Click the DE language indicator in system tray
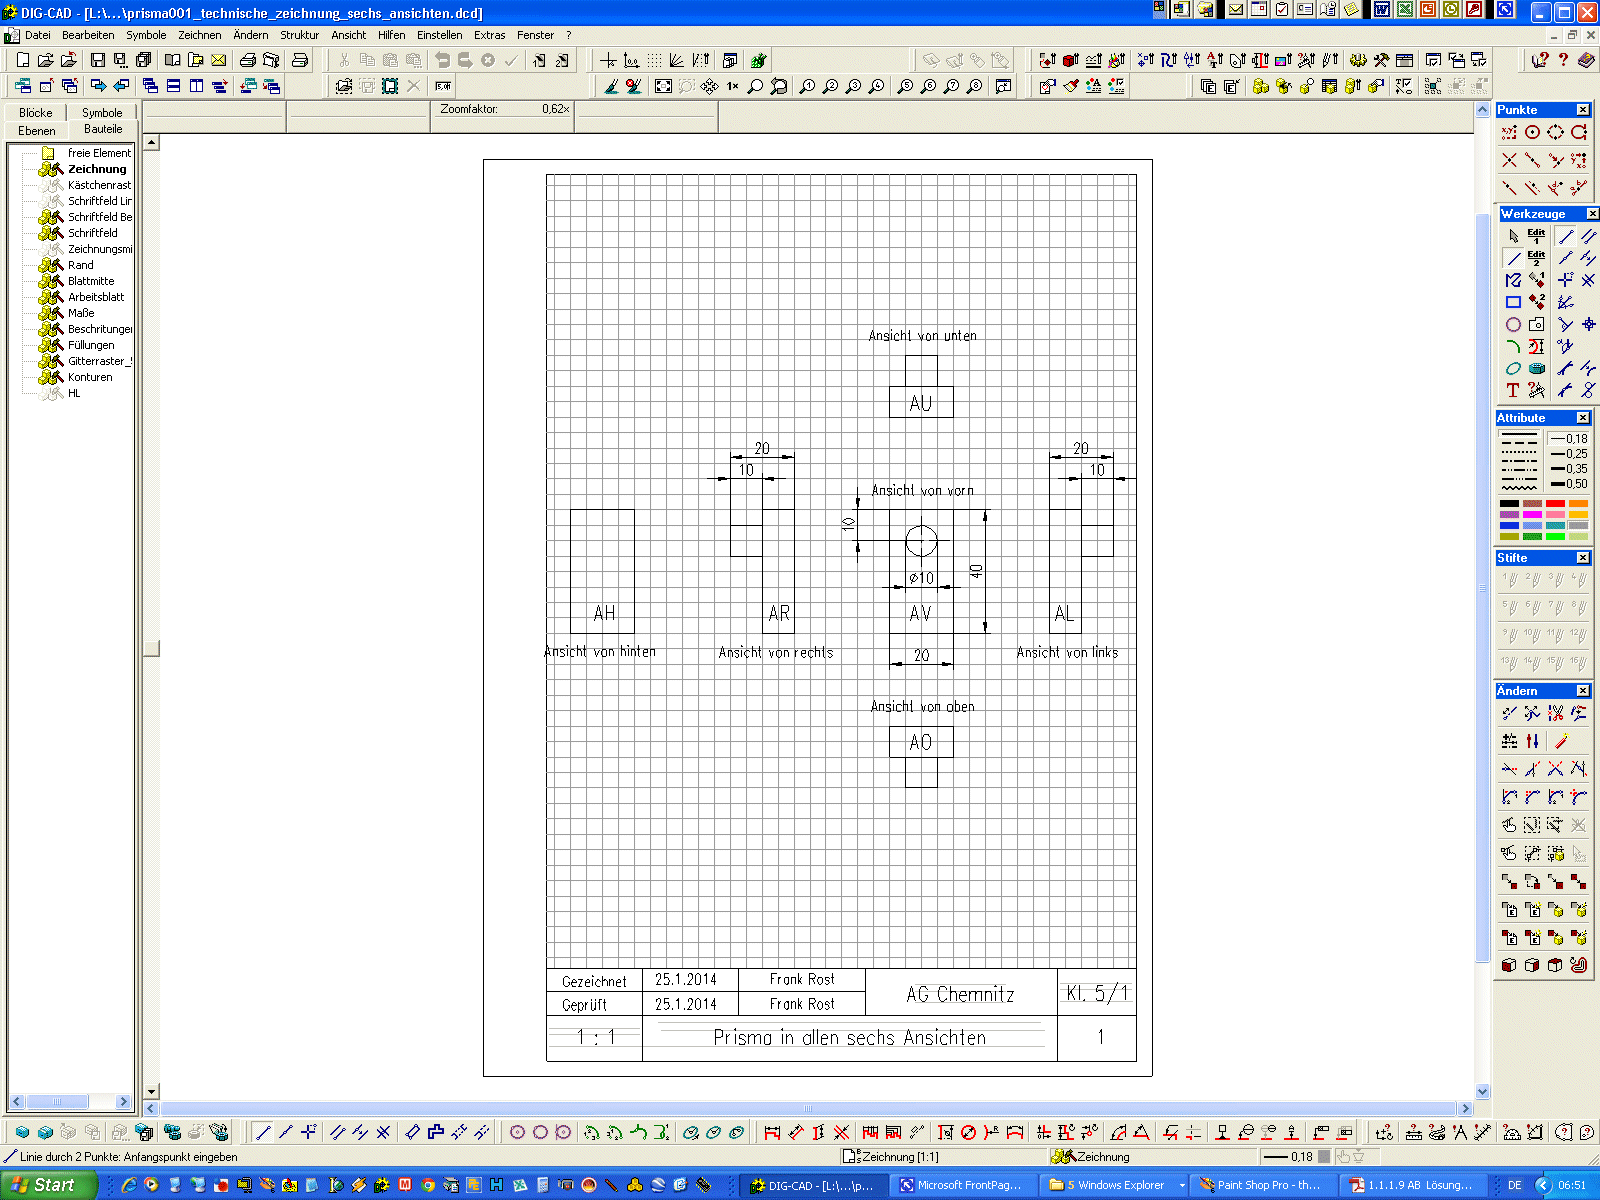The height and width of the screenshot is (1200, 1600). [x=1514, y=1185]
